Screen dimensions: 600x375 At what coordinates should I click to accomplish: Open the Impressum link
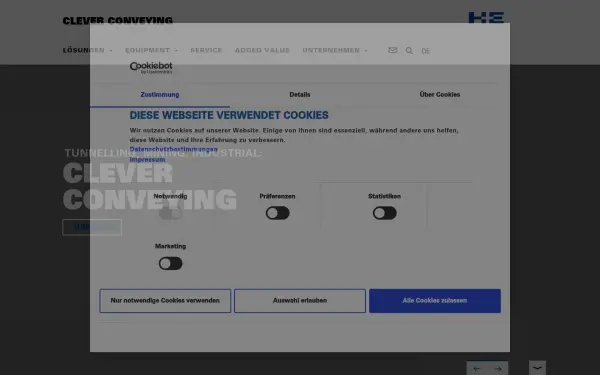pos(147,160)
